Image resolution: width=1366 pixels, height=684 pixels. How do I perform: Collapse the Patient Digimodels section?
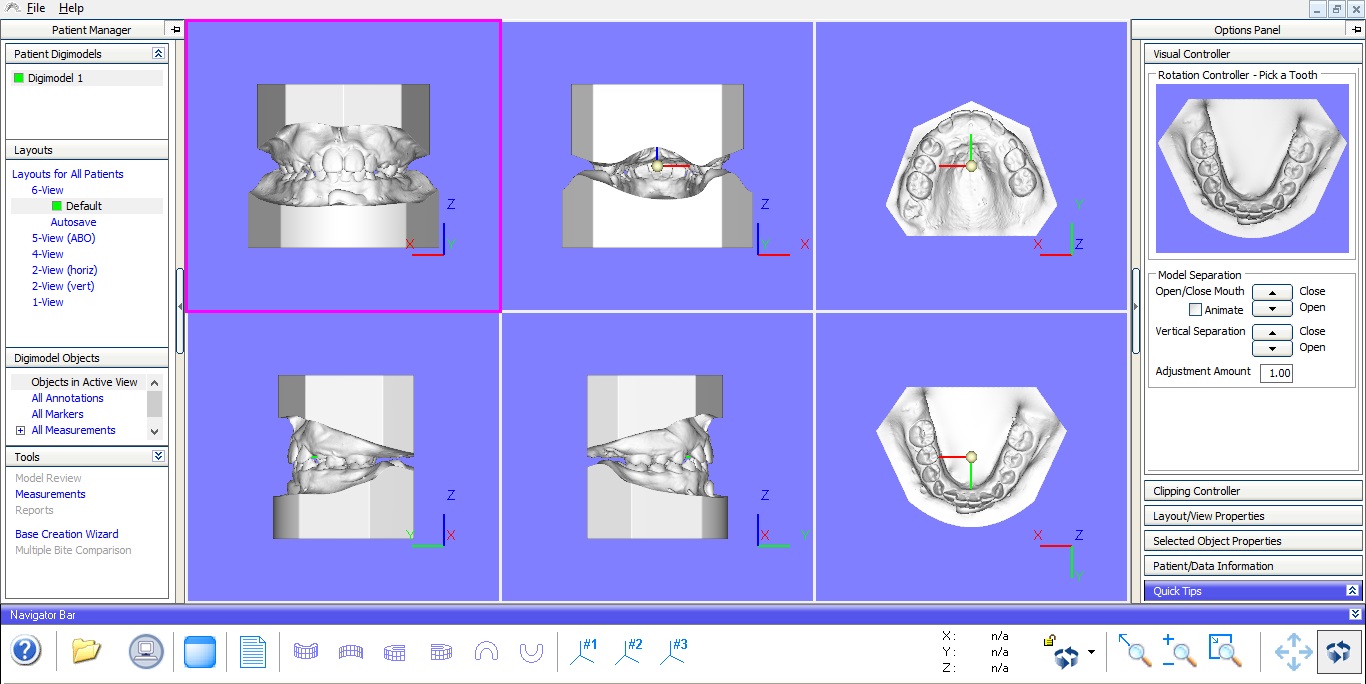158,54
